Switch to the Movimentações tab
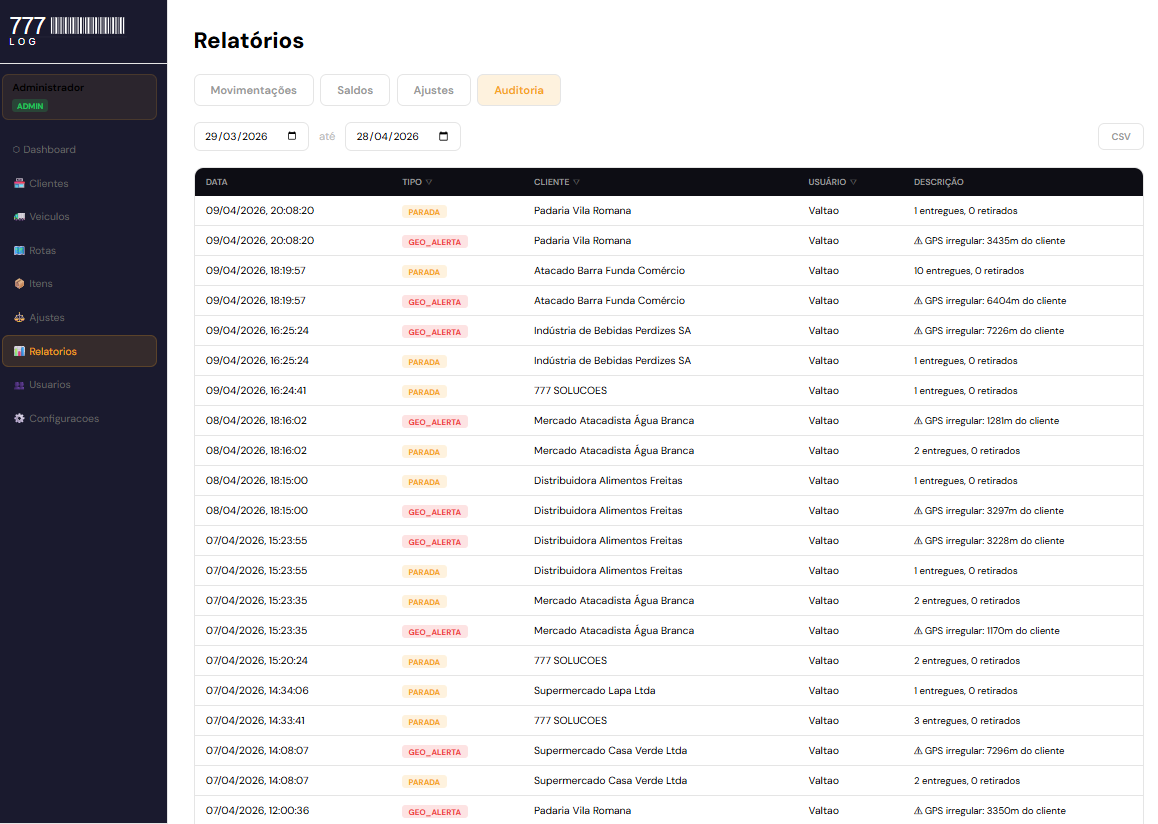Viewport: 1158px width, 824px height. (x=253, y=90)
